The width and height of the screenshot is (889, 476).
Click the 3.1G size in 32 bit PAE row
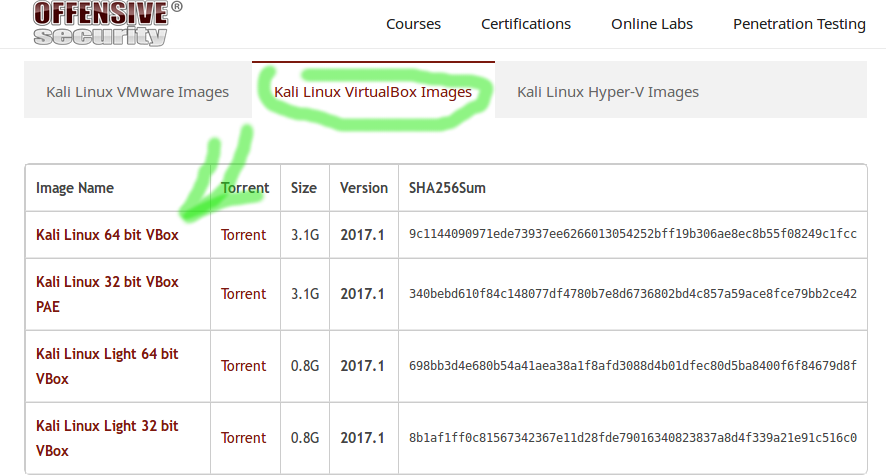point(305,294)
